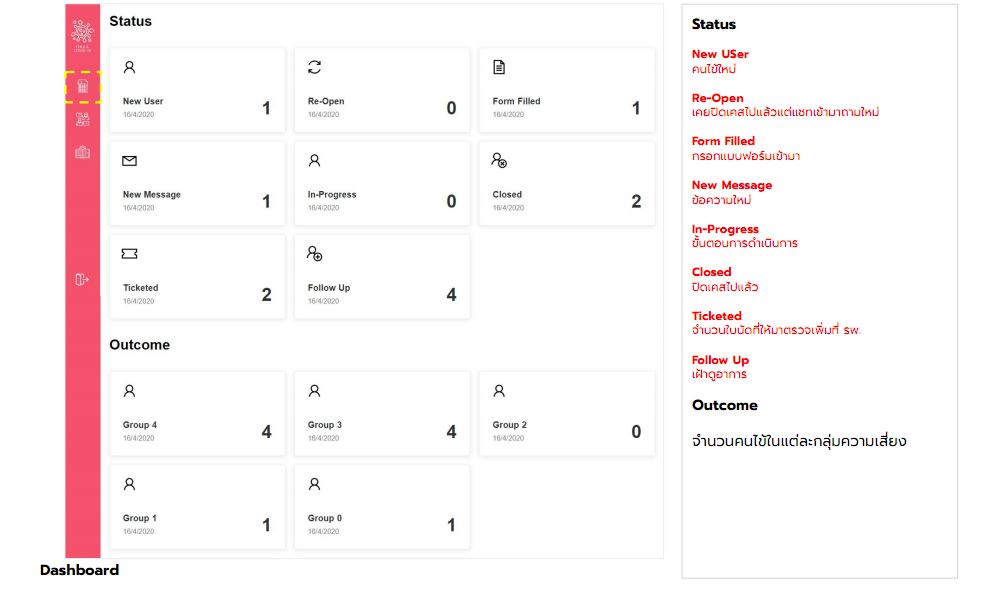Screen dimensions: 988x591
Task: Click the Group 0 outcome card
Action: [x=382, y=507]
